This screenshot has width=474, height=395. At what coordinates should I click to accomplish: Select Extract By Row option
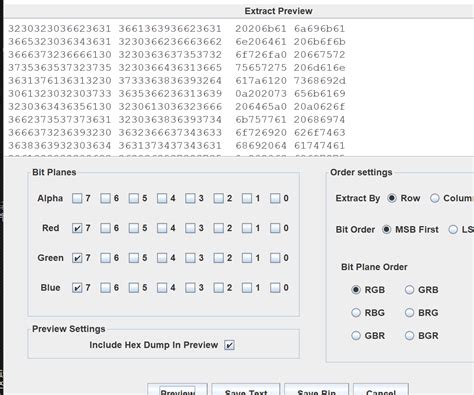pos(392,198)
